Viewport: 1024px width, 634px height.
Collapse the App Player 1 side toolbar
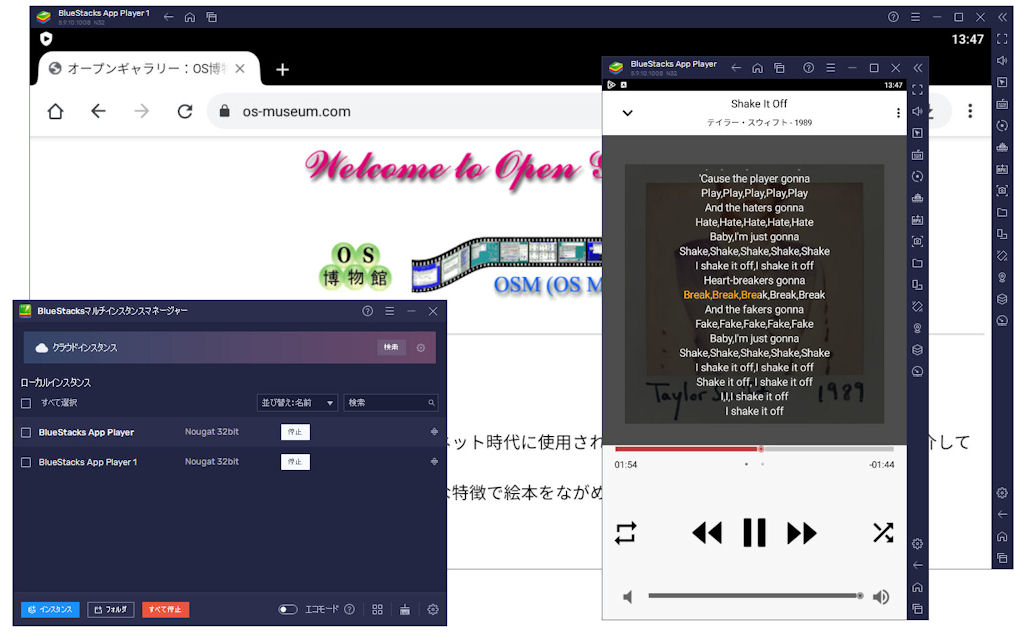click(1002, 17)
